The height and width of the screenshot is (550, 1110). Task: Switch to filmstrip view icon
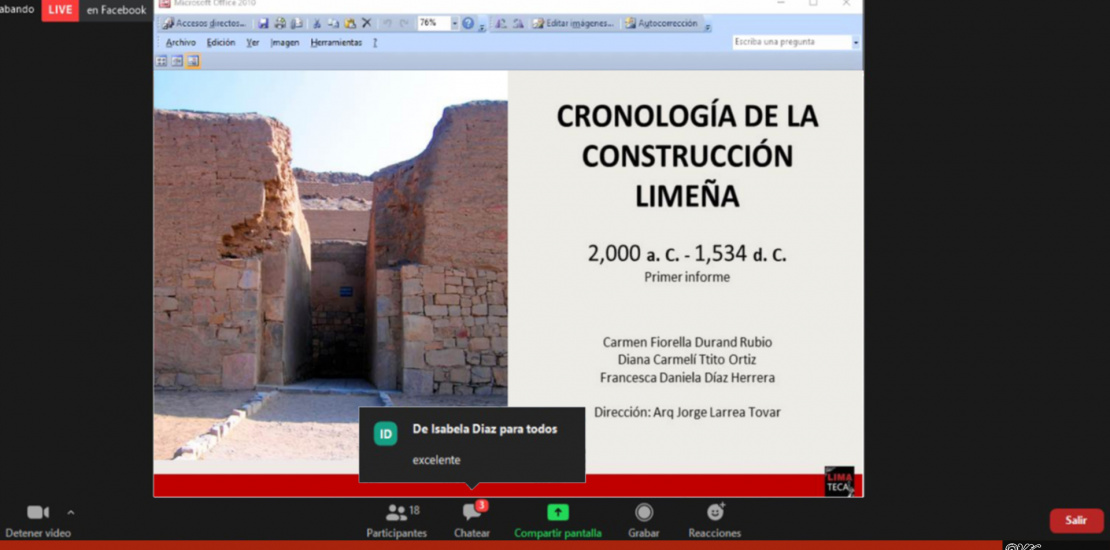pyautogui.click(x=177, y=62)
